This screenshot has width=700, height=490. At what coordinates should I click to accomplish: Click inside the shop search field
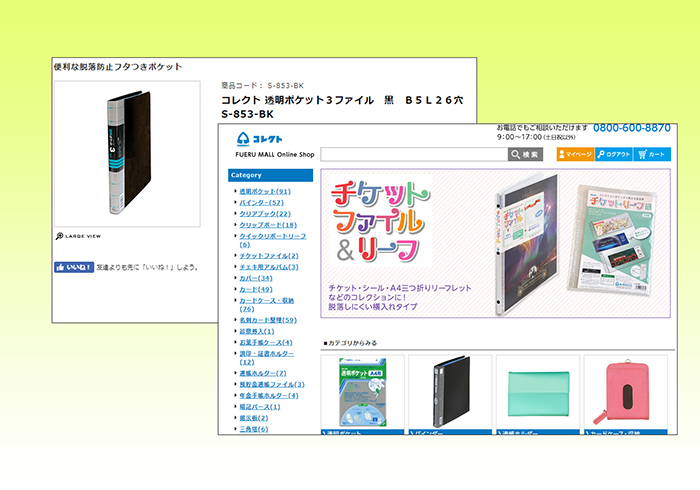[414, 154]
